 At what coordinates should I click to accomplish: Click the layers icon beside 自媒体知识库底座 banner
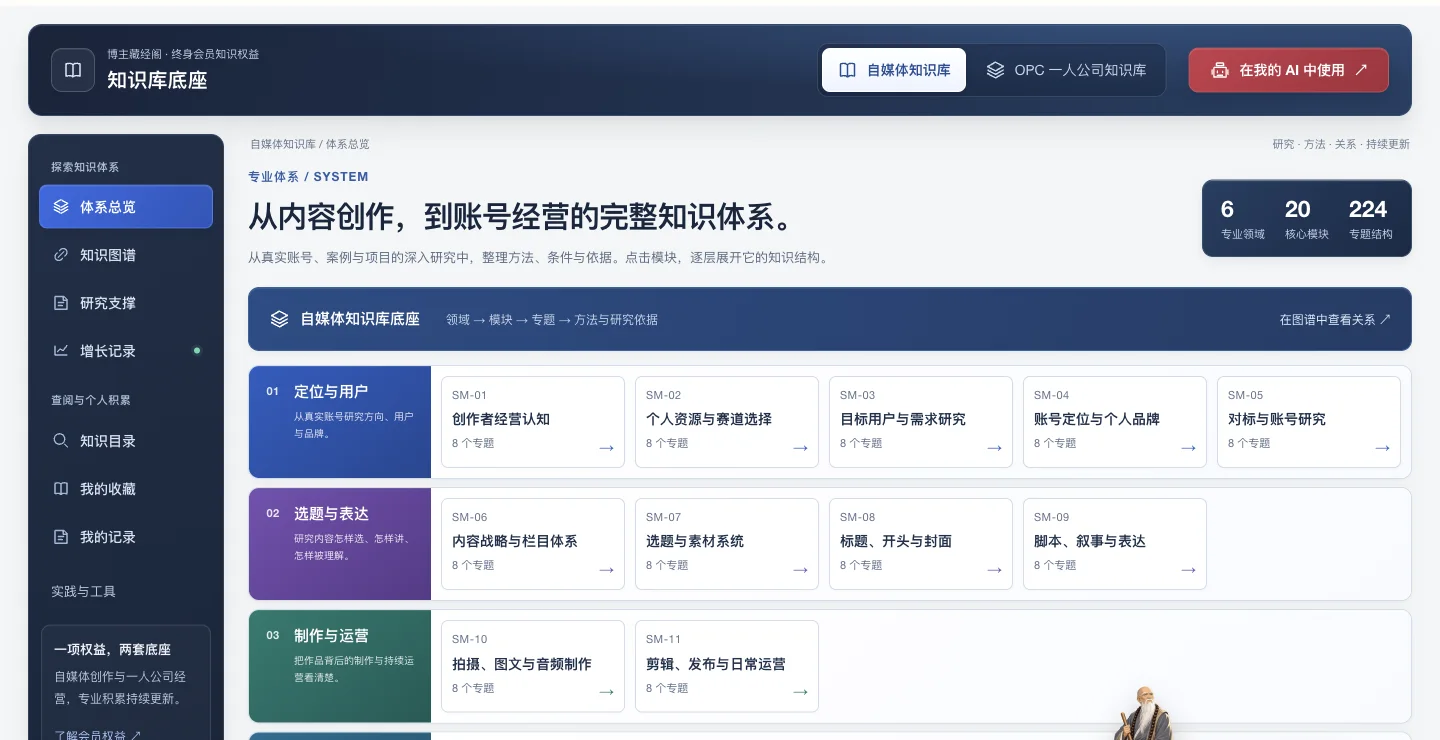[x=280, y=319]
